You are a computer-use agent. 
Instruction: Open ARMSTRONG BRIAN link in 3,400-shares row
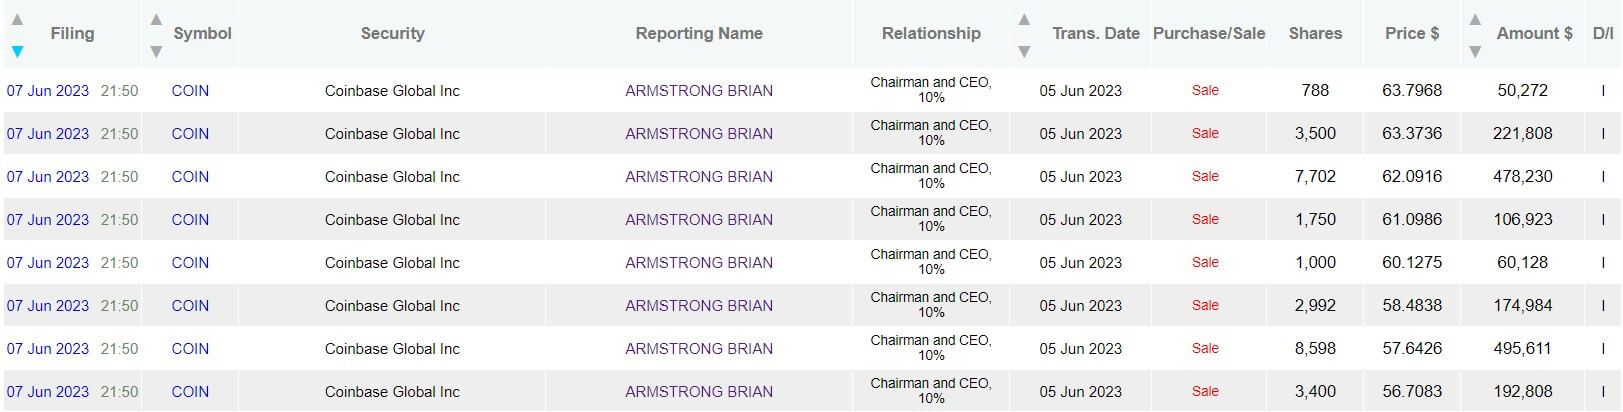[699, 392]
